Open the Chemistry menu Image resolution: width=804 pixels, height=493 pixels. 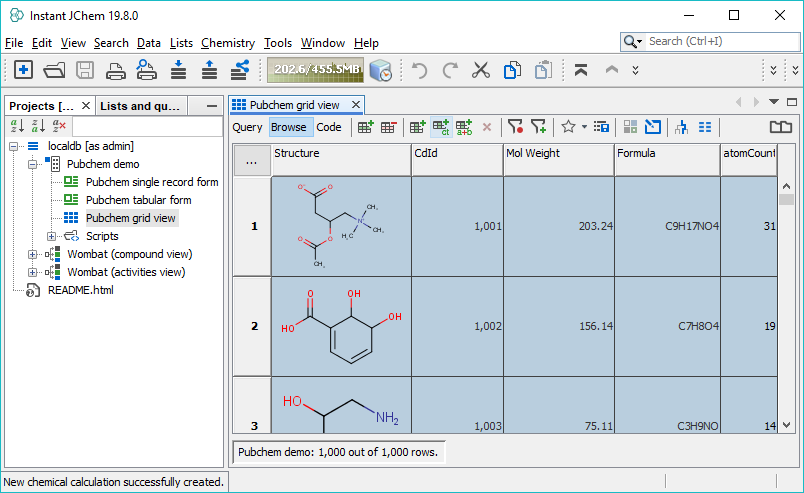click(x=227, y=43)
